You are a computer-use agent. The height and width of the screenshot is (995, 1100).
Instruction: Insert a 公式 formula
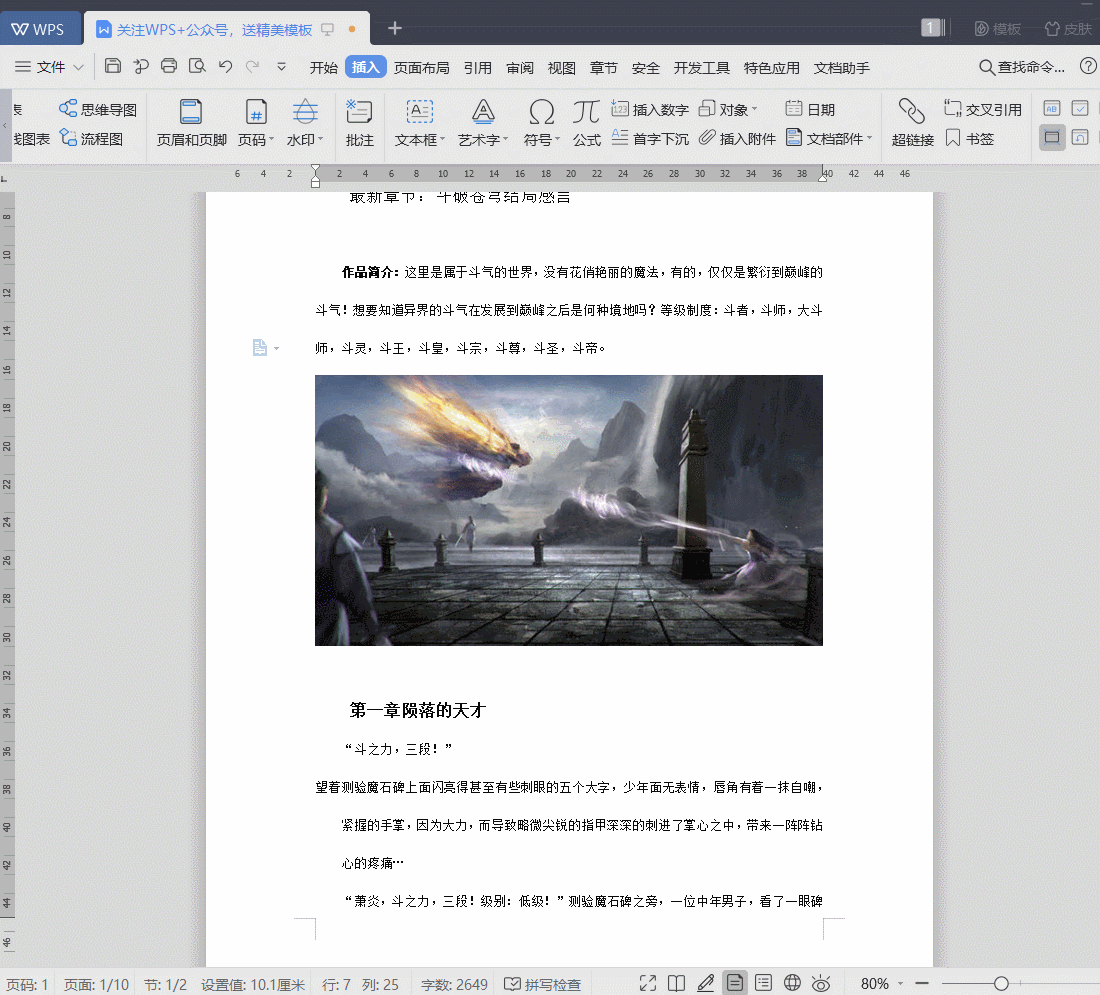click(586, 123)
